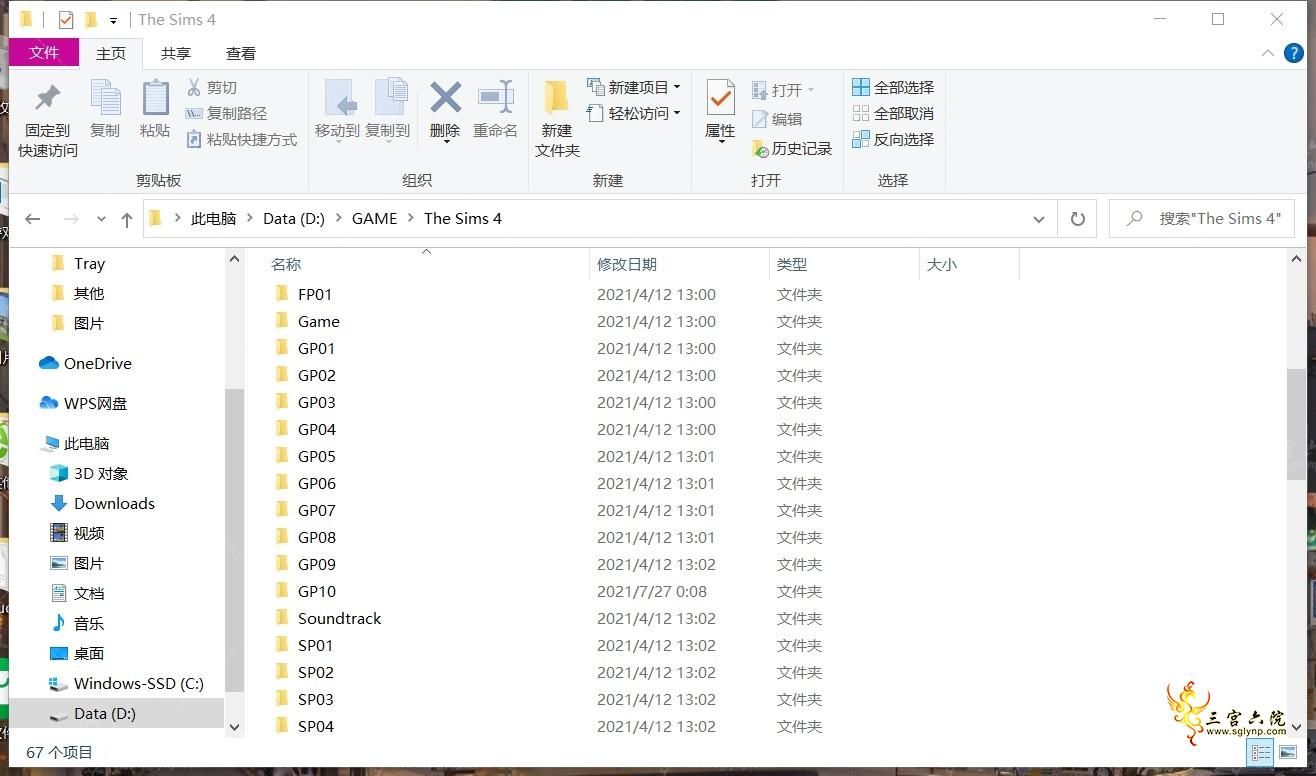Open History (历史记录)
The image size is (1316, 776).
coord(791,148)
